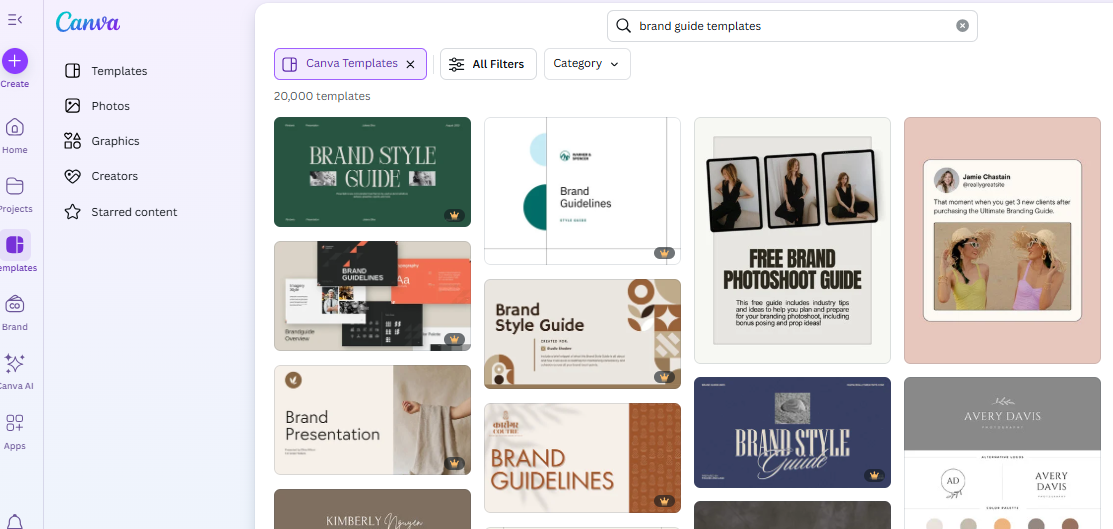Click the purple Create plus button
The width and height of the screenshot is (1113, 529).
[15, 61]
